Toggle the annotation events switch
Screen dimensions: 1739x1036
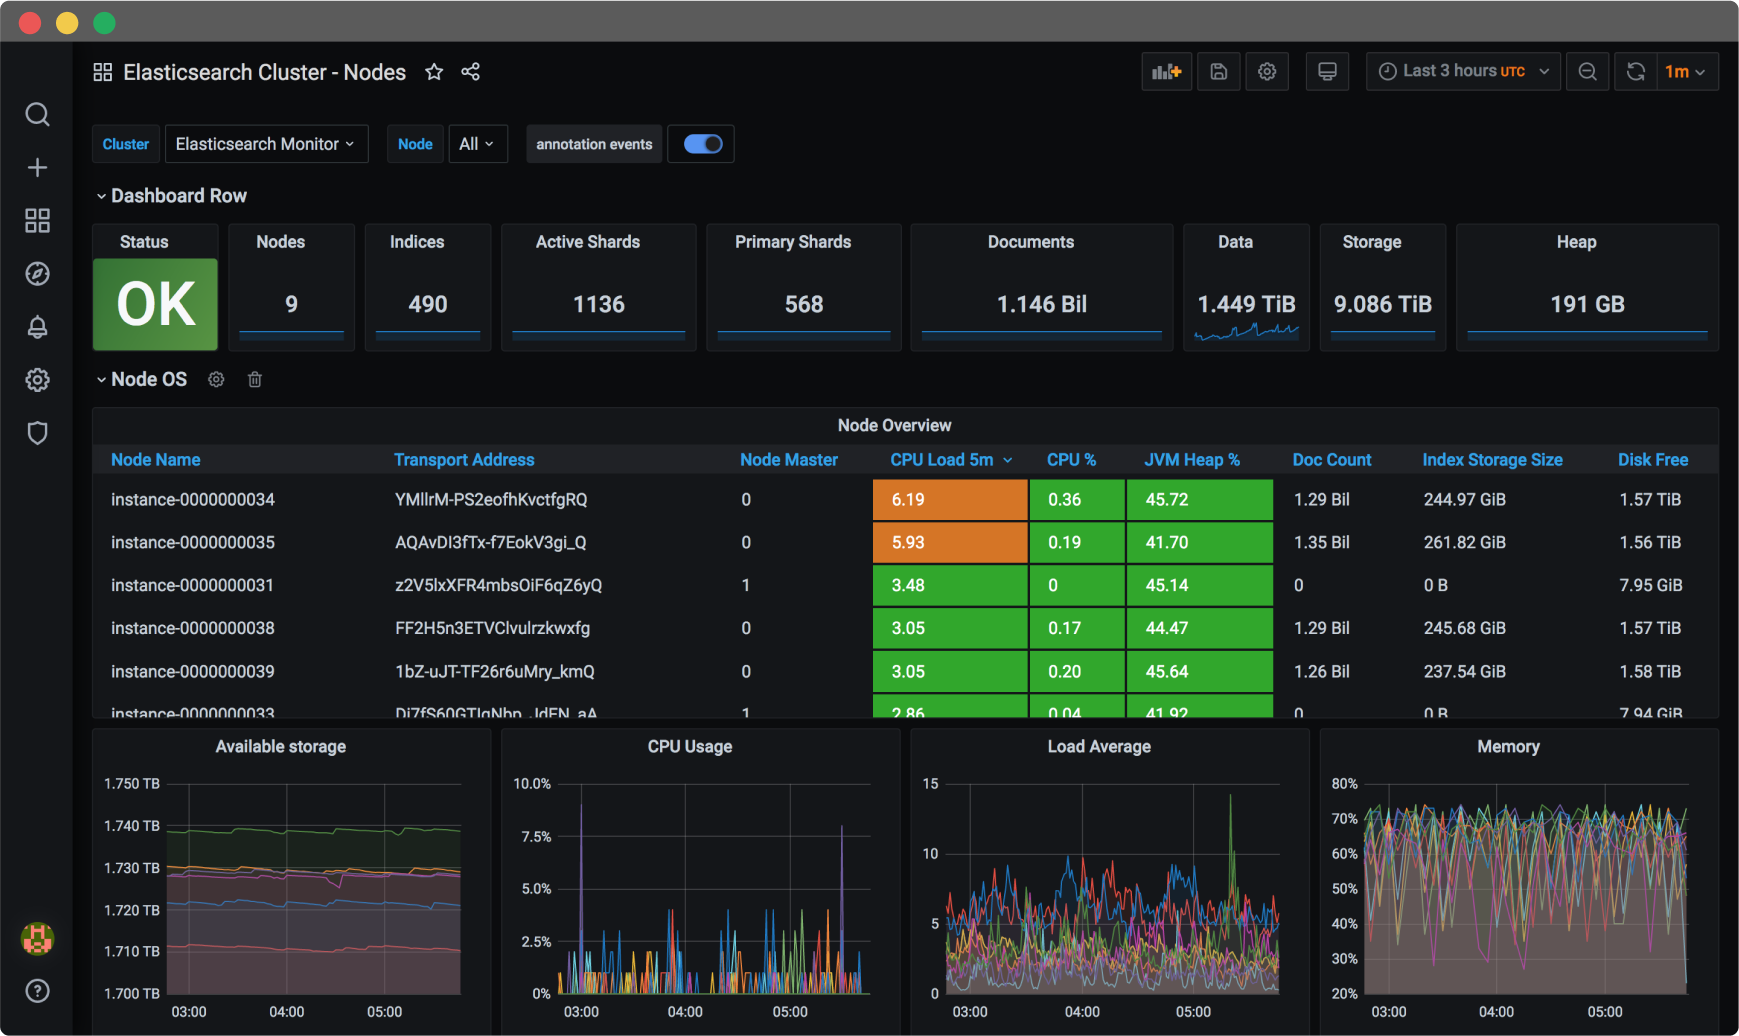pyautogui.click(x=702, y=144)
